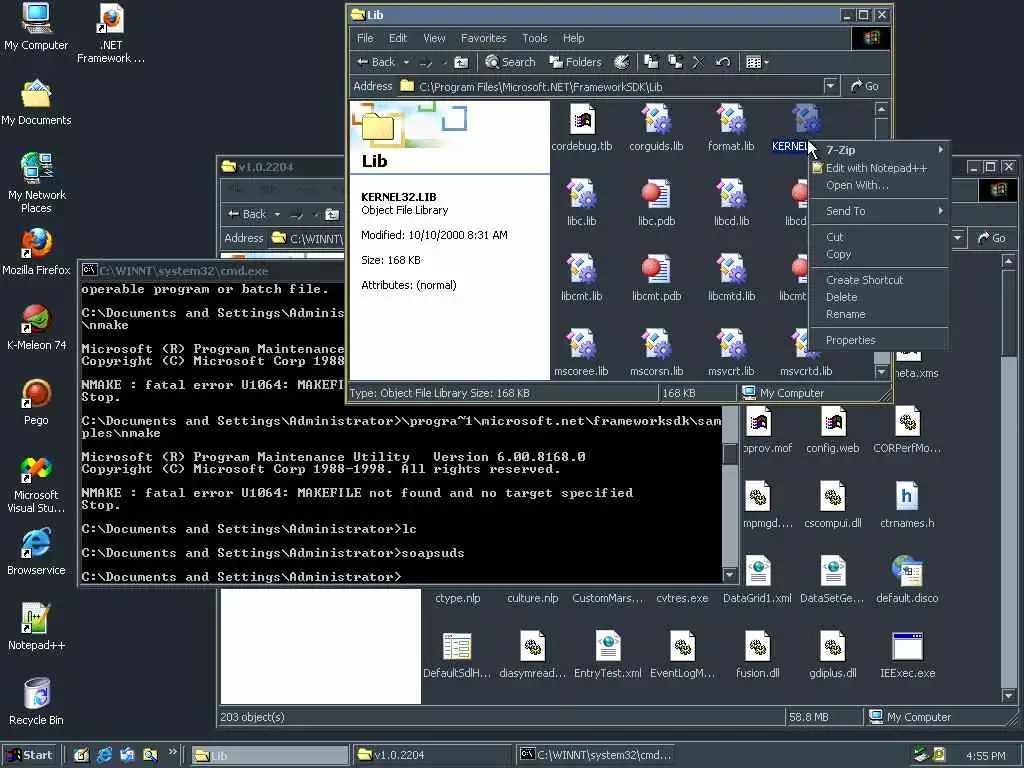The height and width of the screenshot is (768, 1024).
Task: Click the Back button in Lib window
Action: coord(377,62)
